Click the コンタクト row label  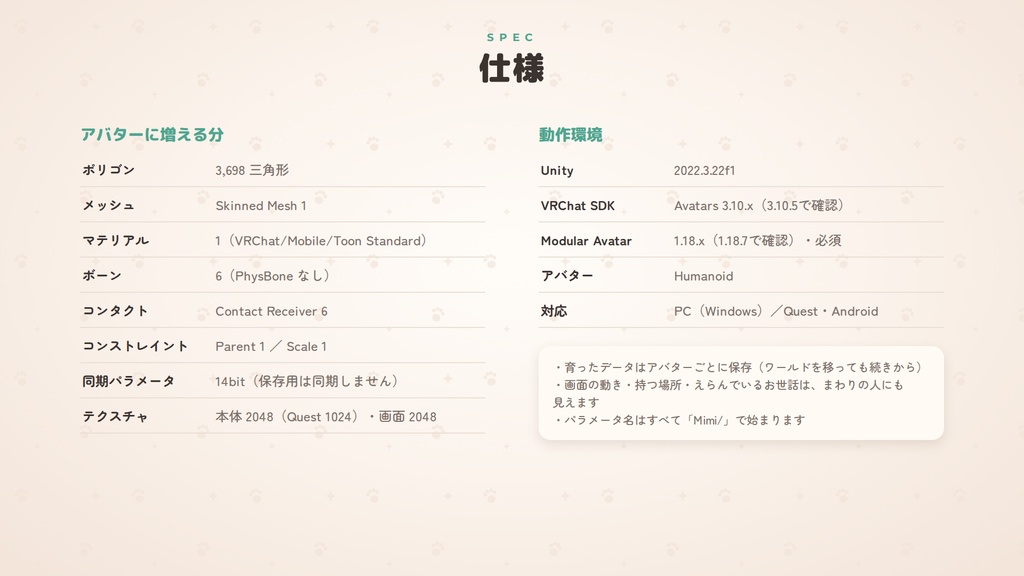point(115,311)
